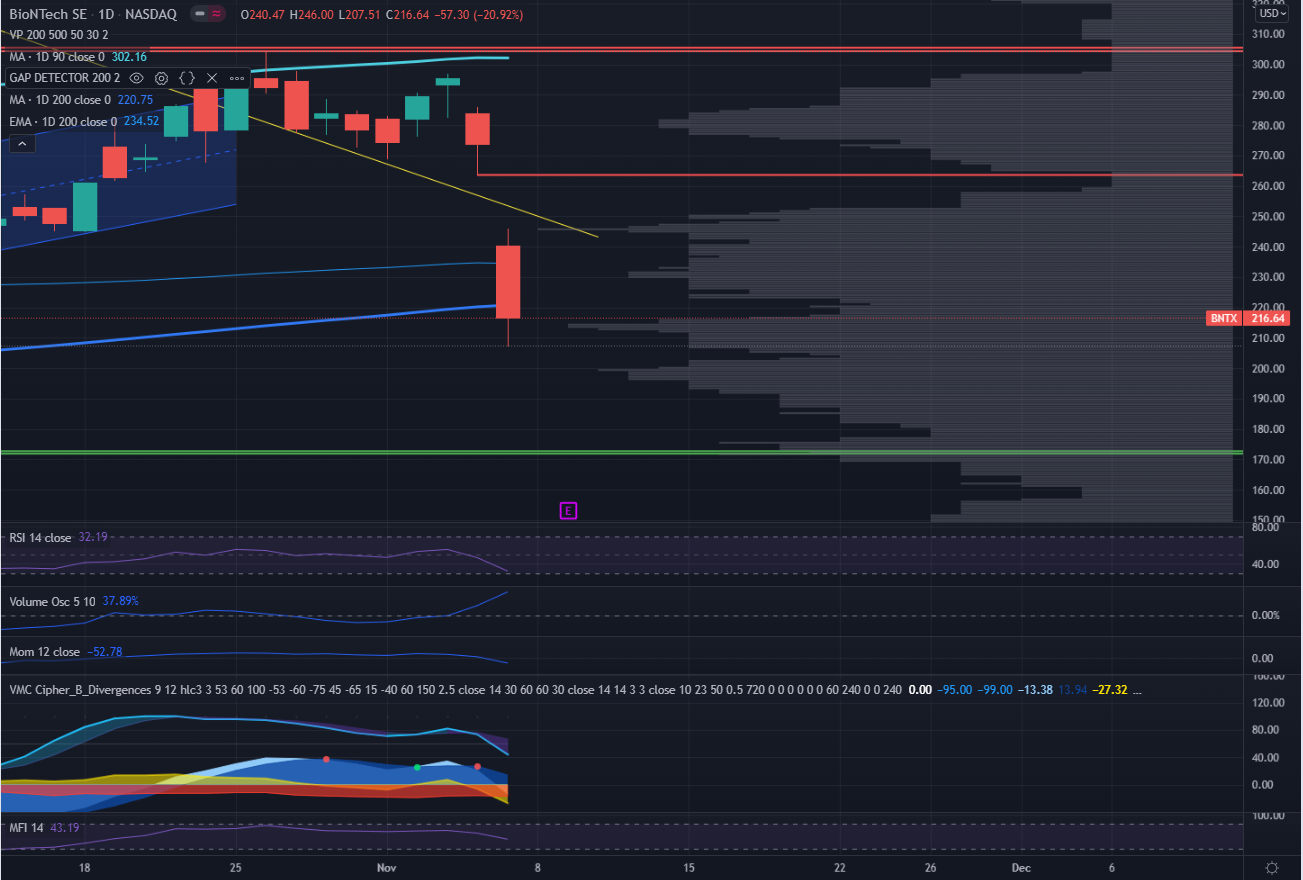1303x880 pixels.
Task: Open GAP DETECTOR source code braces
Action: (187, 77)
